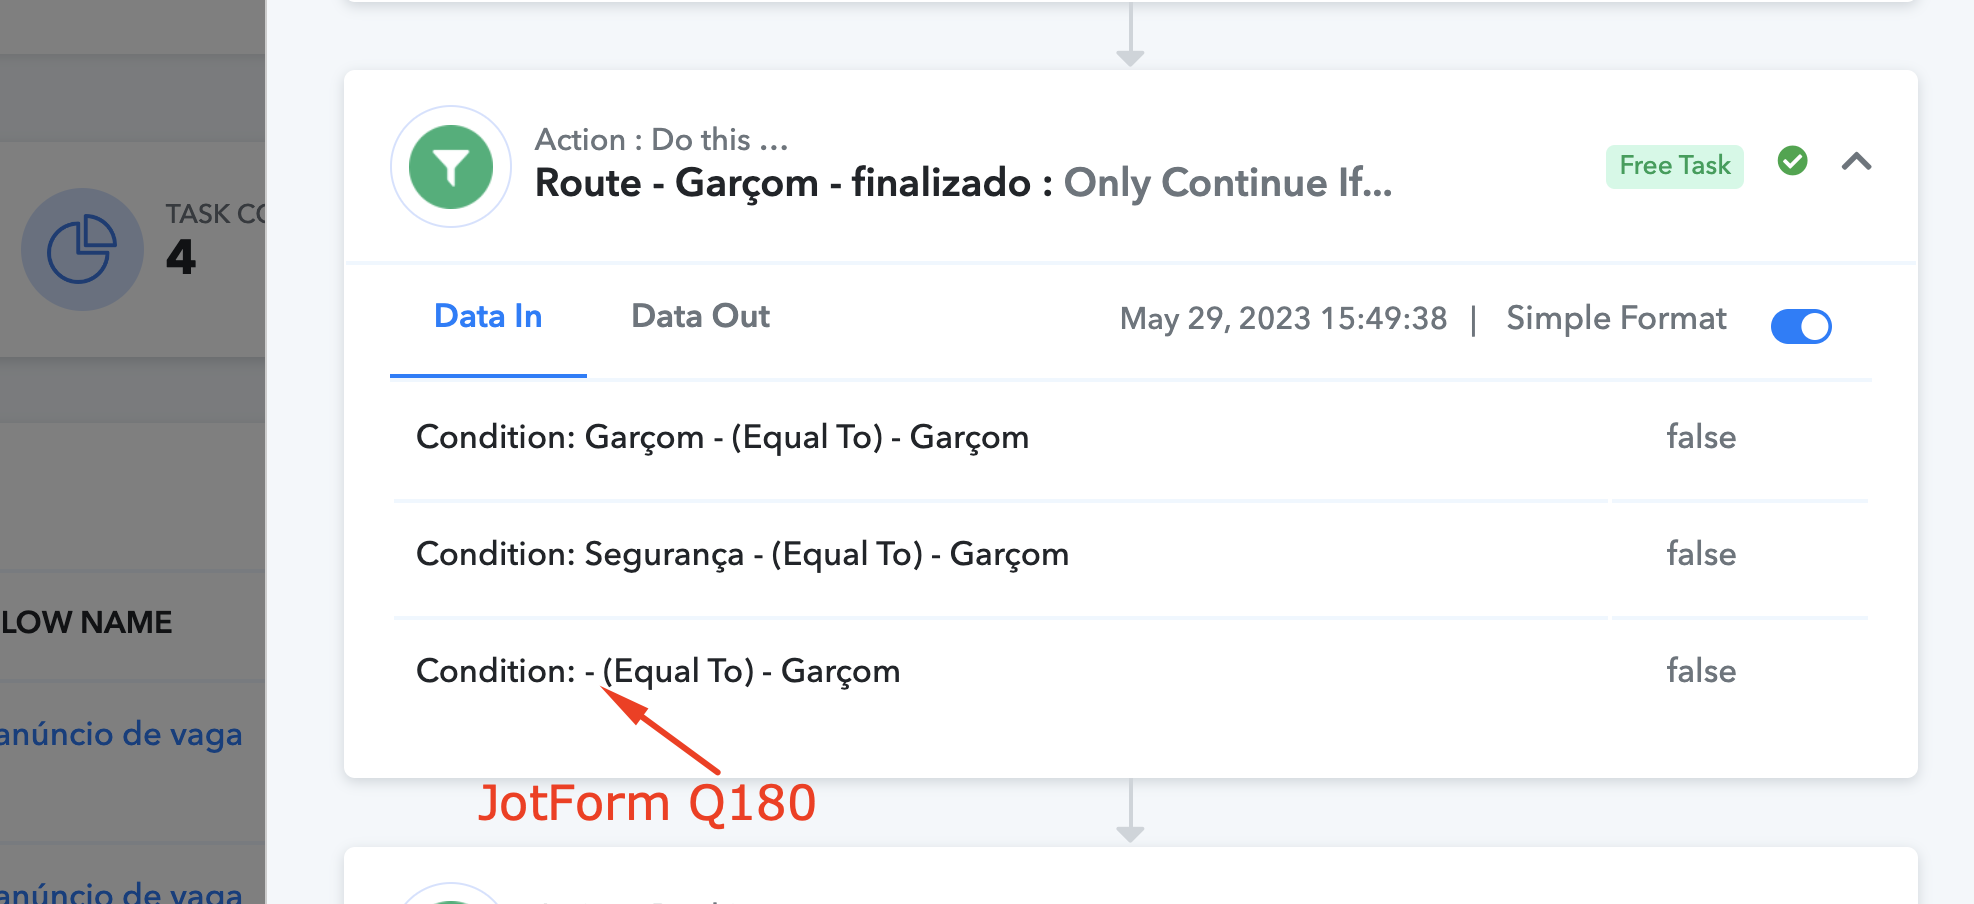Click the Action : Do this label
1974x904 pixels.
pyautogui.click(x=661, y=140)
